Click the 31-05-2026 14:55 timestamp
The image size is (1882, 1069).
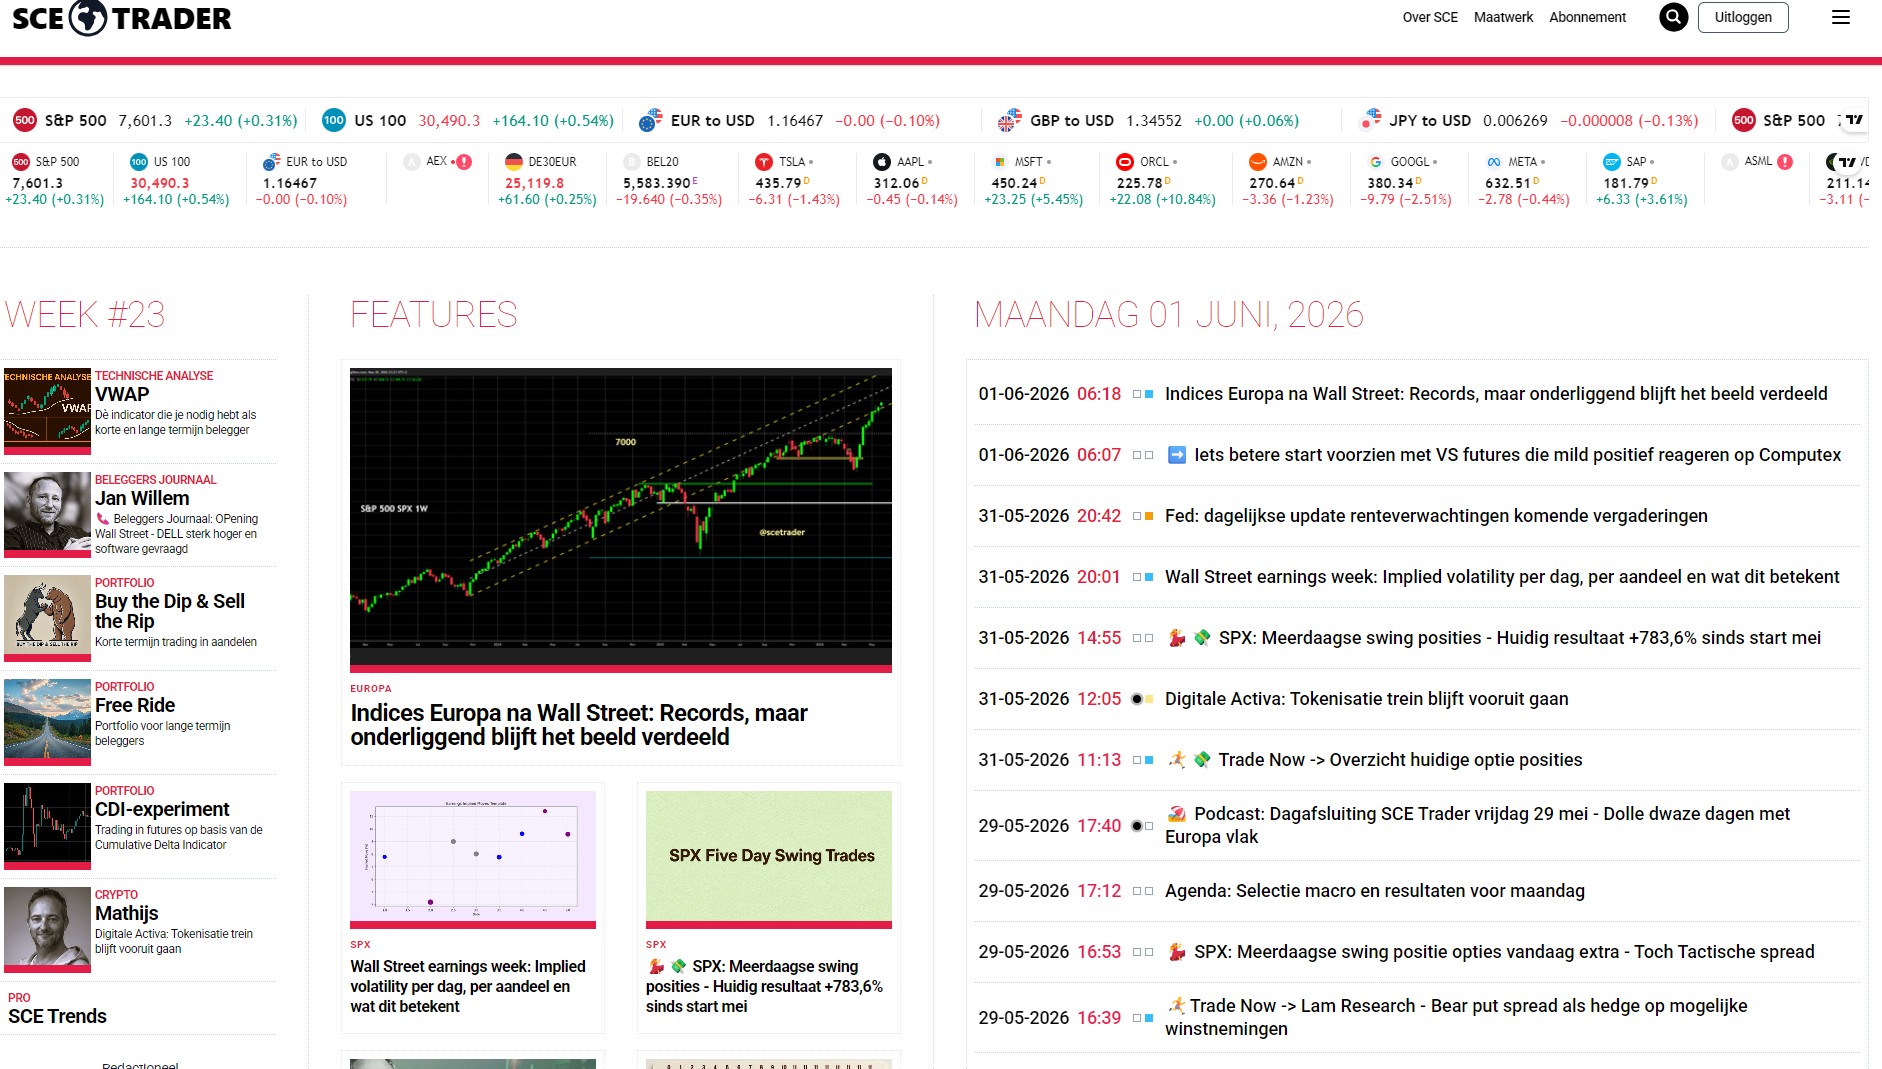[1049, 638]
